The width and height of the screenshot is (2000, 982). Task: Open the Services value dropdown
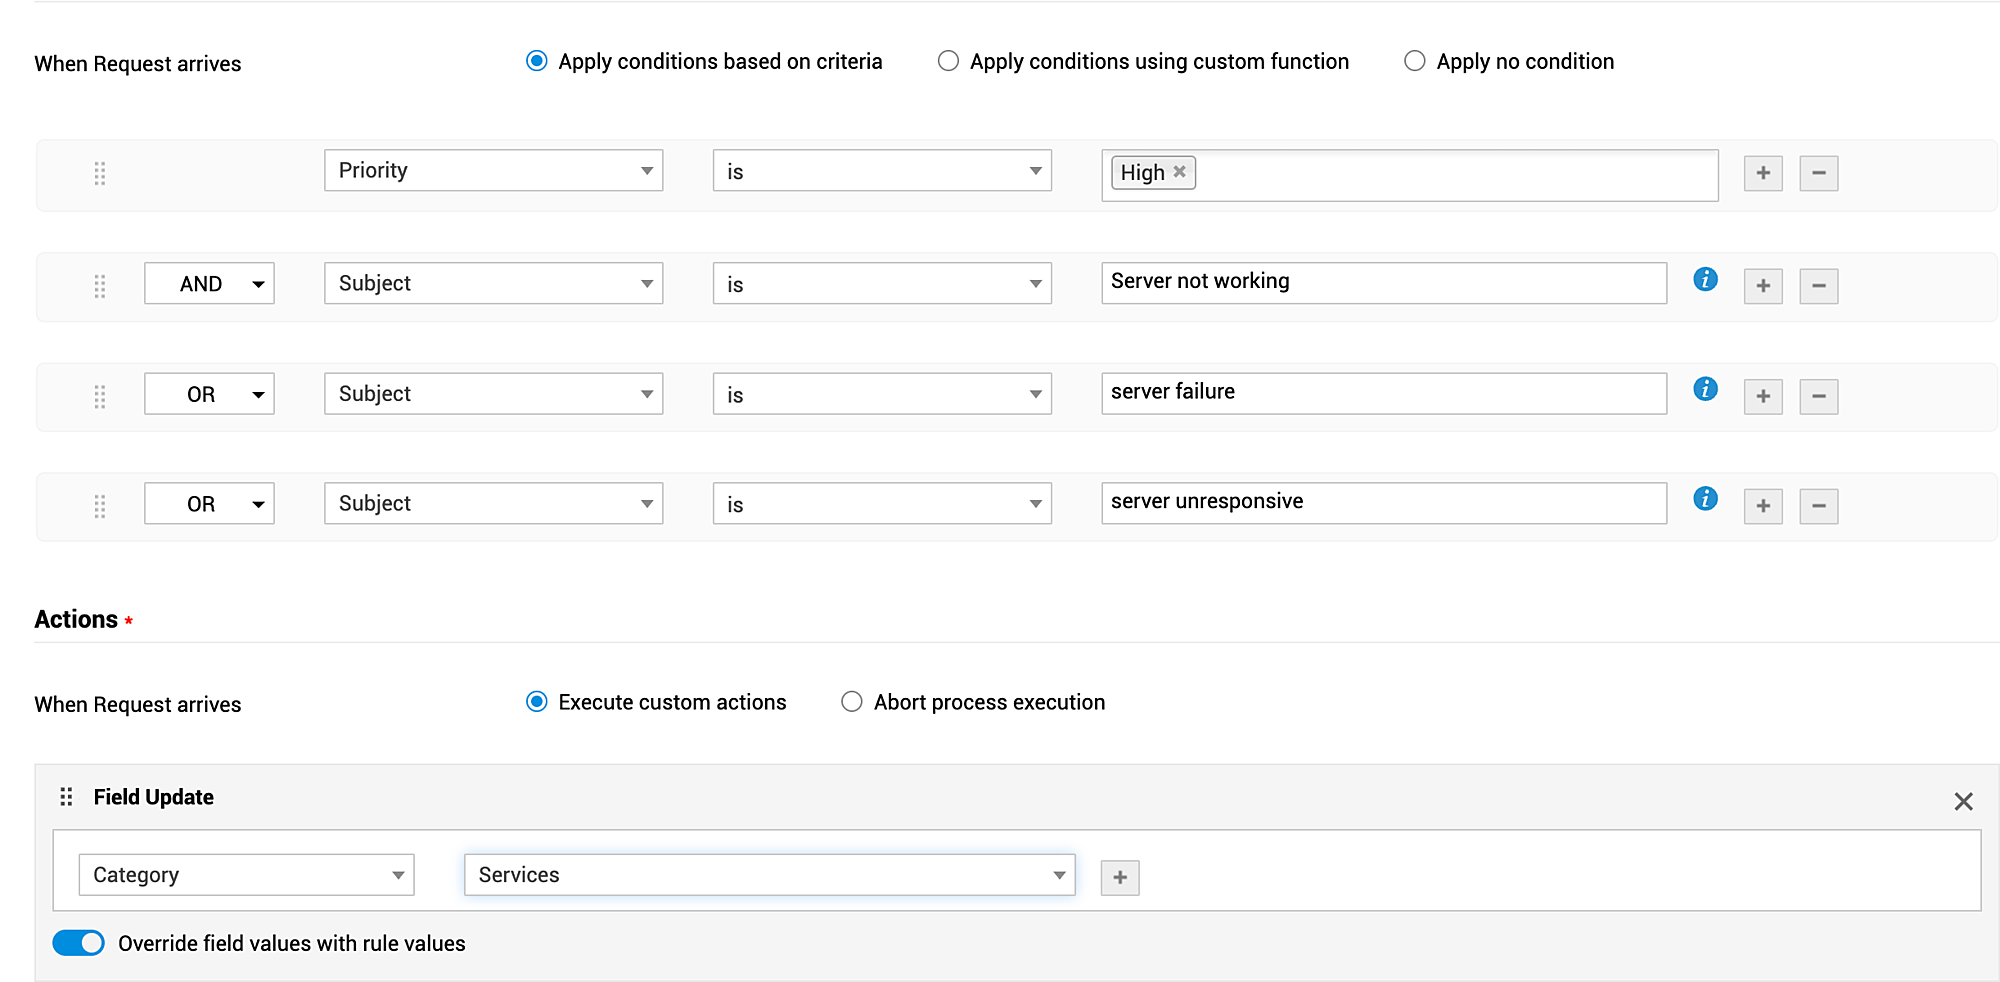point(770,875)
